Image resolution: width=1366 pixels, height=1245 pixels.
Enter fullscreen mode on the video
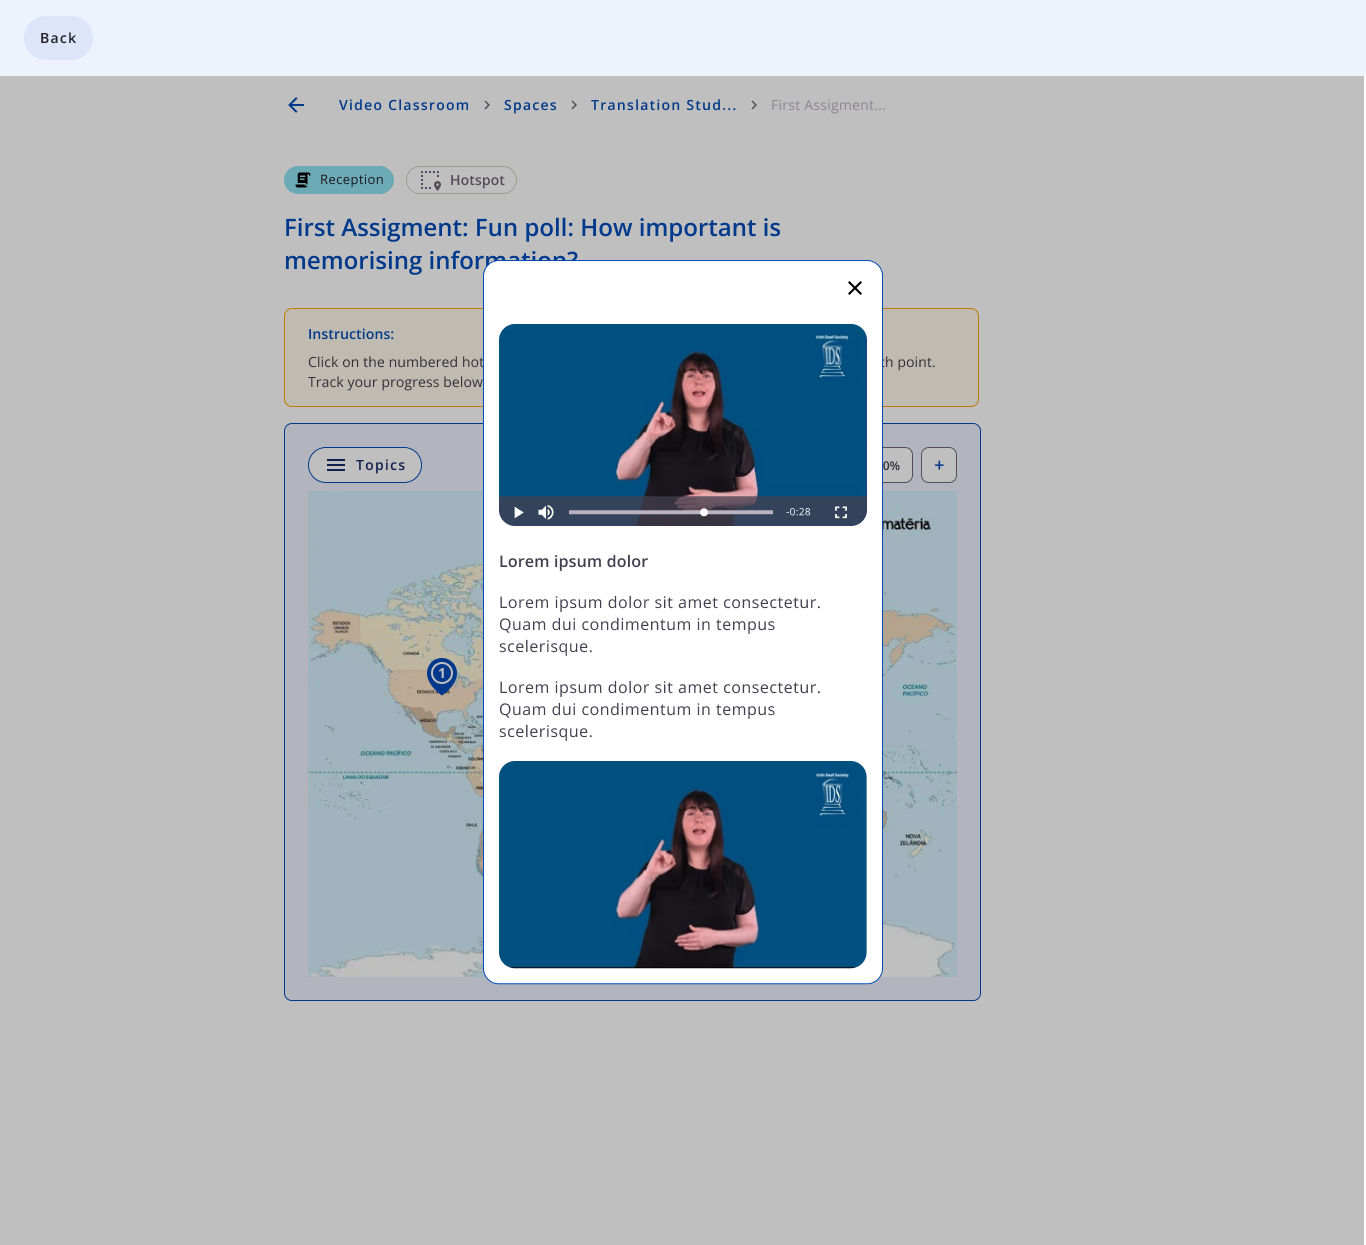841,512
